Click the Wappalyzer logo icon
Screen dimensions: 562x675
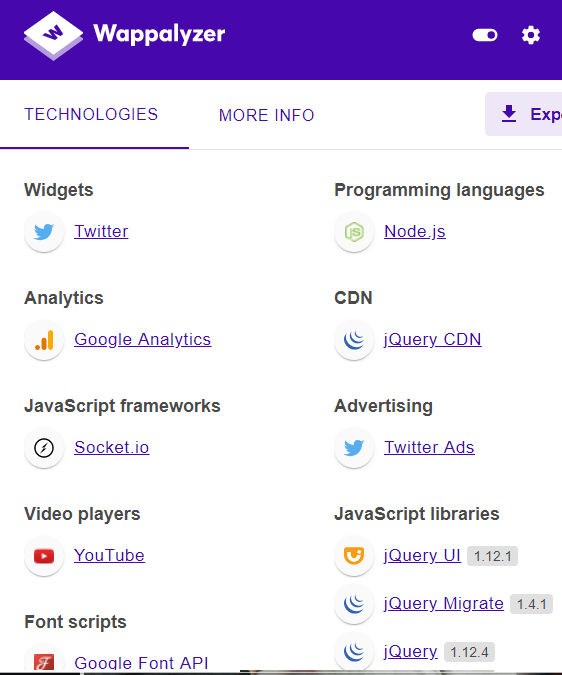tap(53, 35)
